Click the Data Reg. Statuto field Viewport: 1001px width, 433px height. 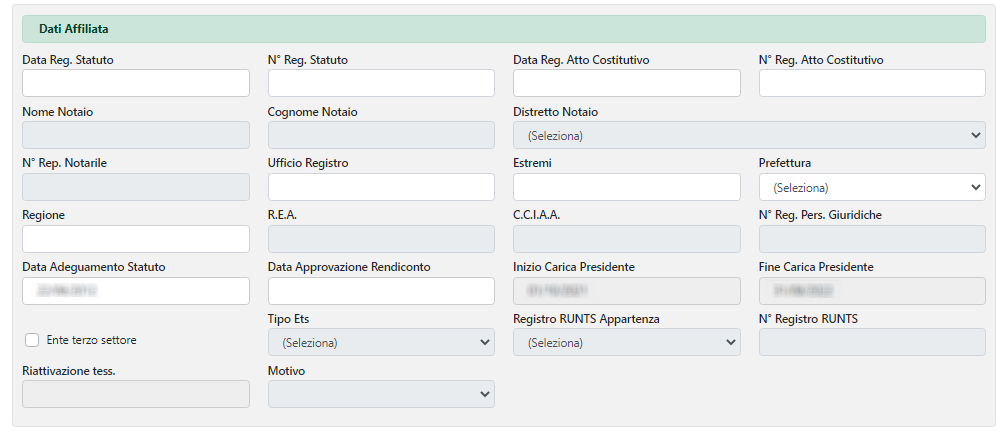point(136,83)
